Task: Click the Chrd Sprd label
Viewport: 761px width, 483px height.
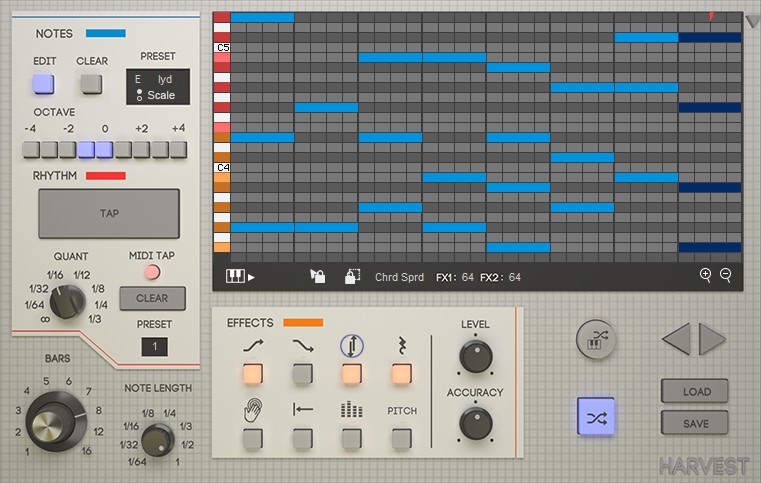Action: (399, 277)
